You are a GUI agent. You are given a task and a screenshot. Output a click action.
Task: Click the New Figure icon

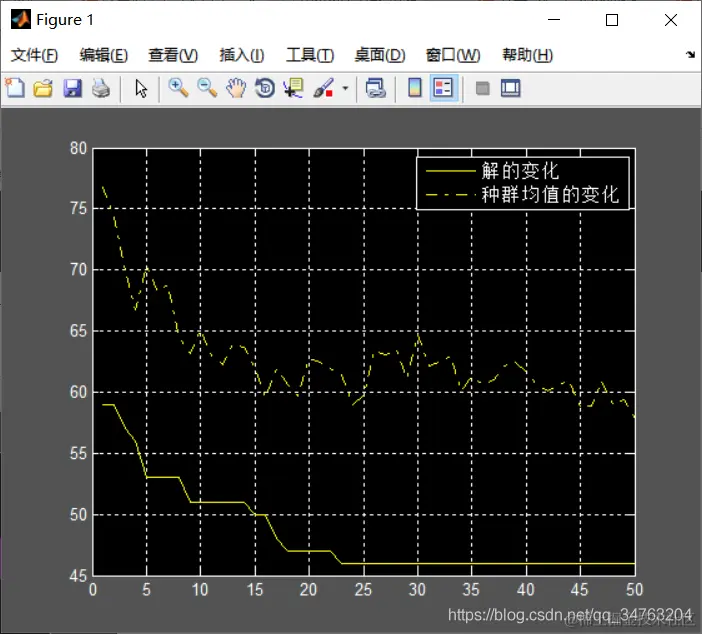coord(15,88)
